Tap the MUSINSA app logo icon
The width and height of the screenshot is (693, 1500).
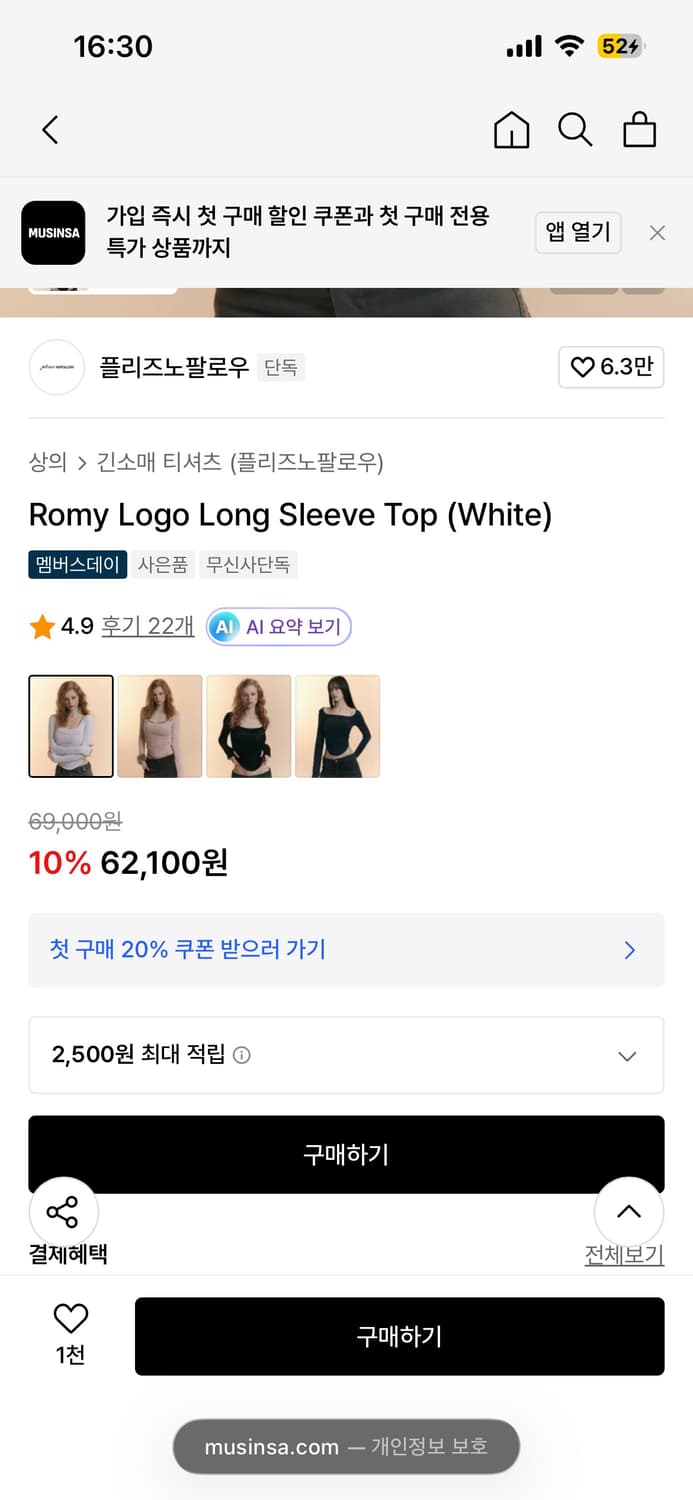pyautogui.click(x=53, y=233)
